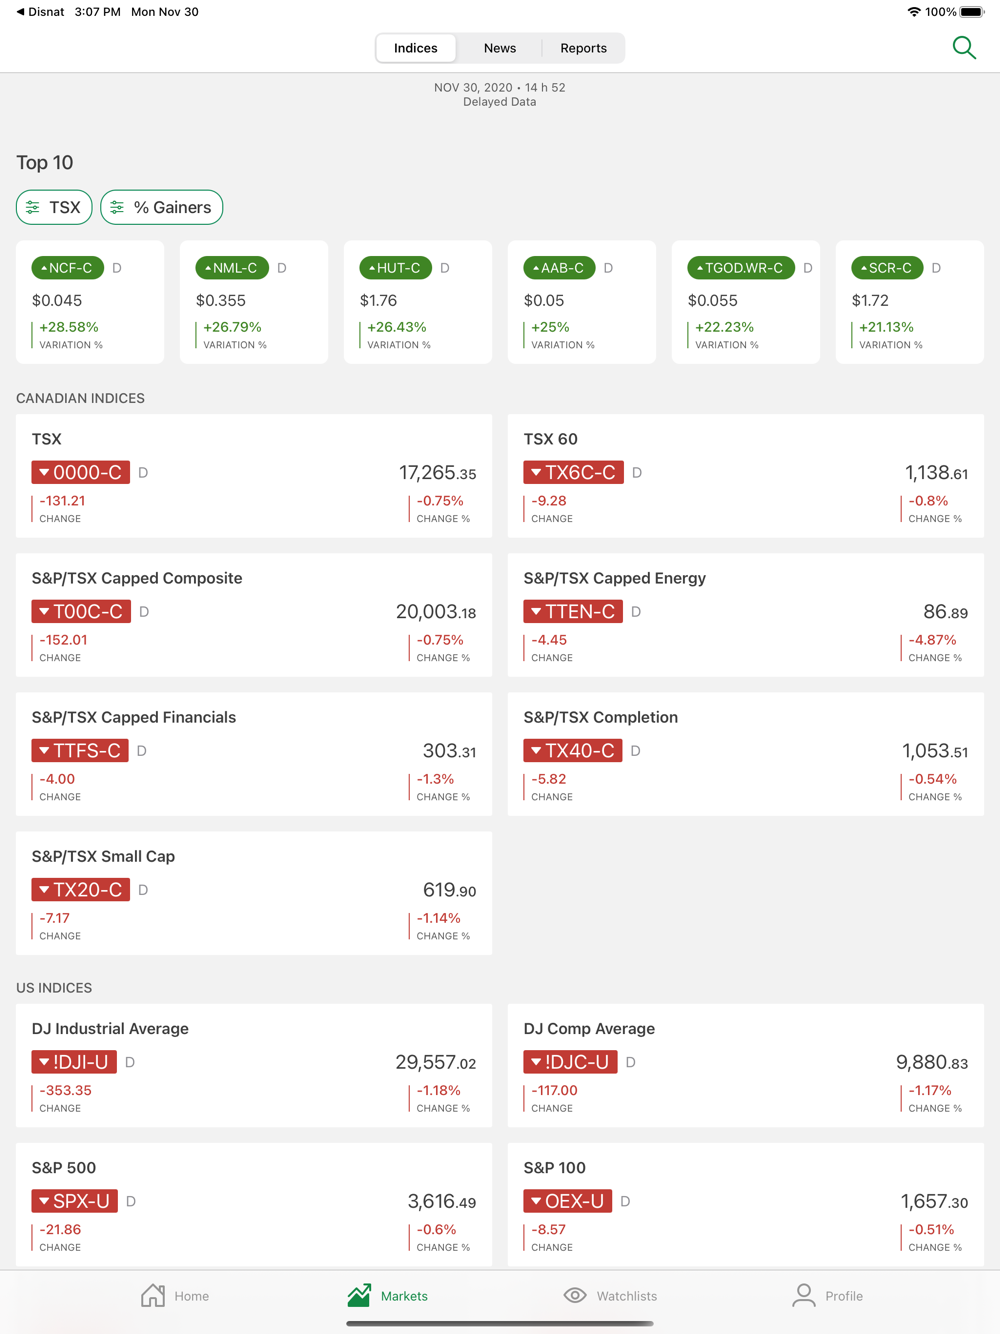Image resolution: width=1000 pixels, height=1334 pixels.
Task: Select the 0000-C TSX index badge
Action: click(81, 472)
